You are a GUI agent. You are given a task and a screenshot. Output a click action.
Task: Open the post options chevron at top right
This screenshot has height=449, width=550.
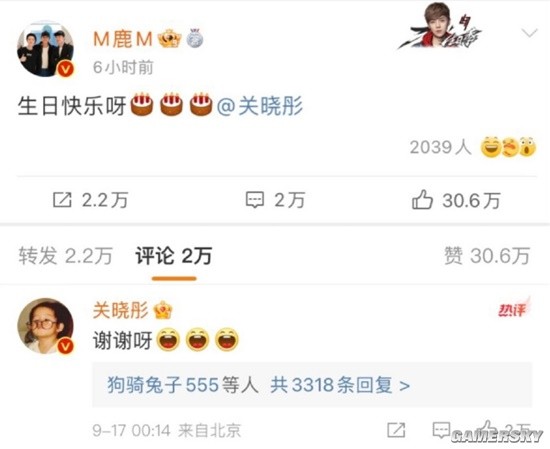(529, 33)
